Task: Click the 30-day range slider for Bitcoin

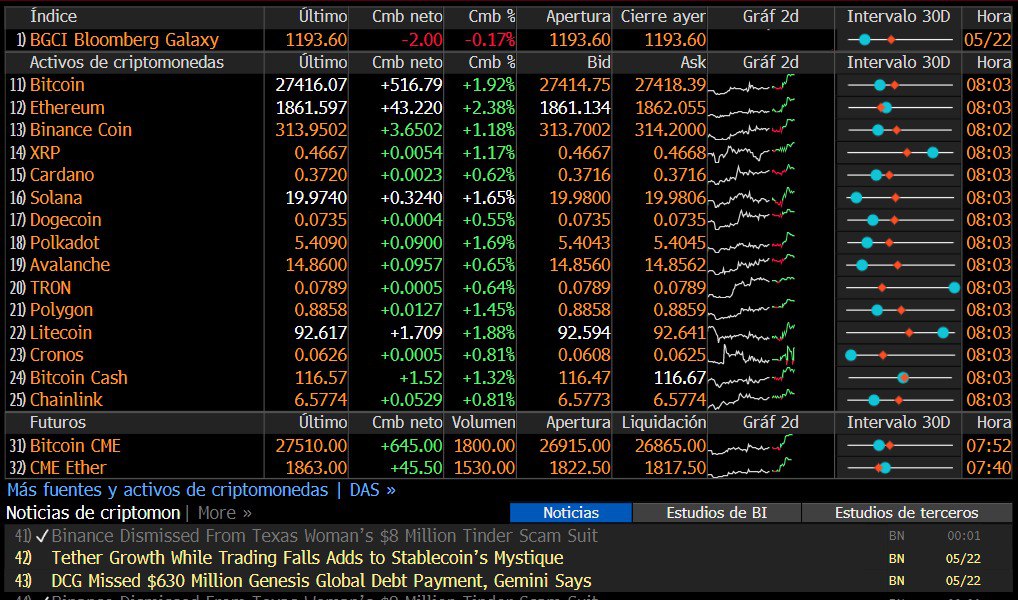Action: pos(900,85)
